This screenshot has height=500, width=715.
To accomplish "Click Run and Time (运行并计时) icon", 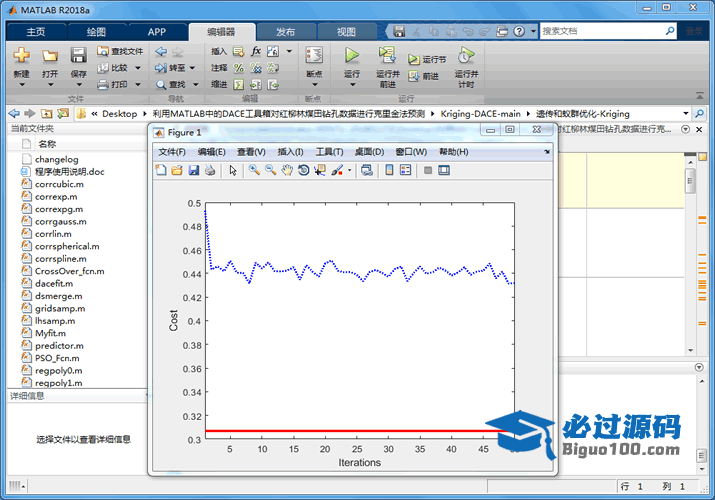I will coord(466,56).
